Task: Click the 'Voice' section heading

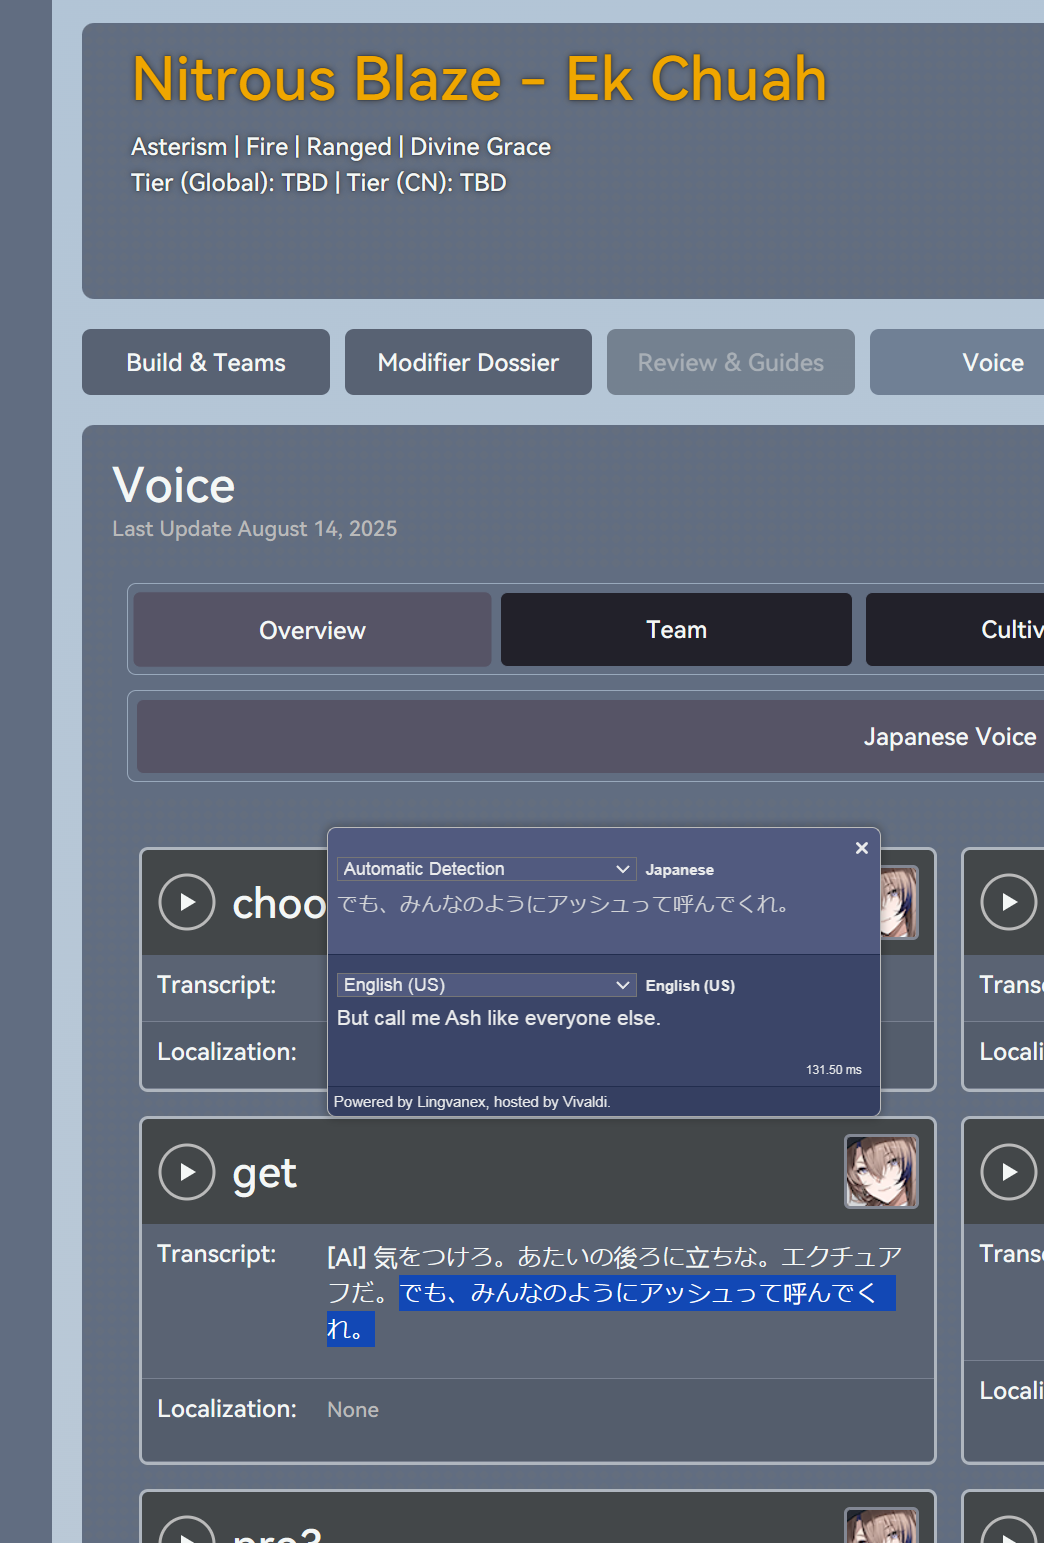Action: pyautogui.click(x=174, y=486)
